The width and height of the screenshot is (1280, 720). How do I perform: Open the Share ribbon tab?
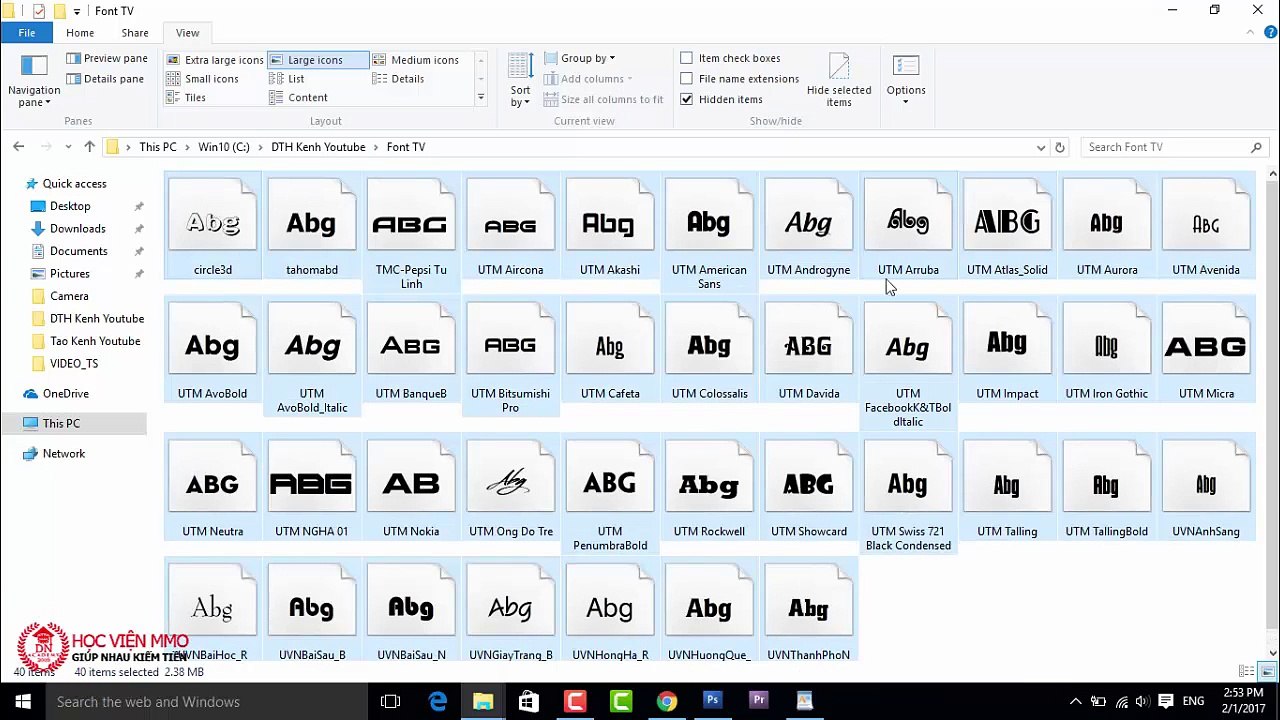135,33
